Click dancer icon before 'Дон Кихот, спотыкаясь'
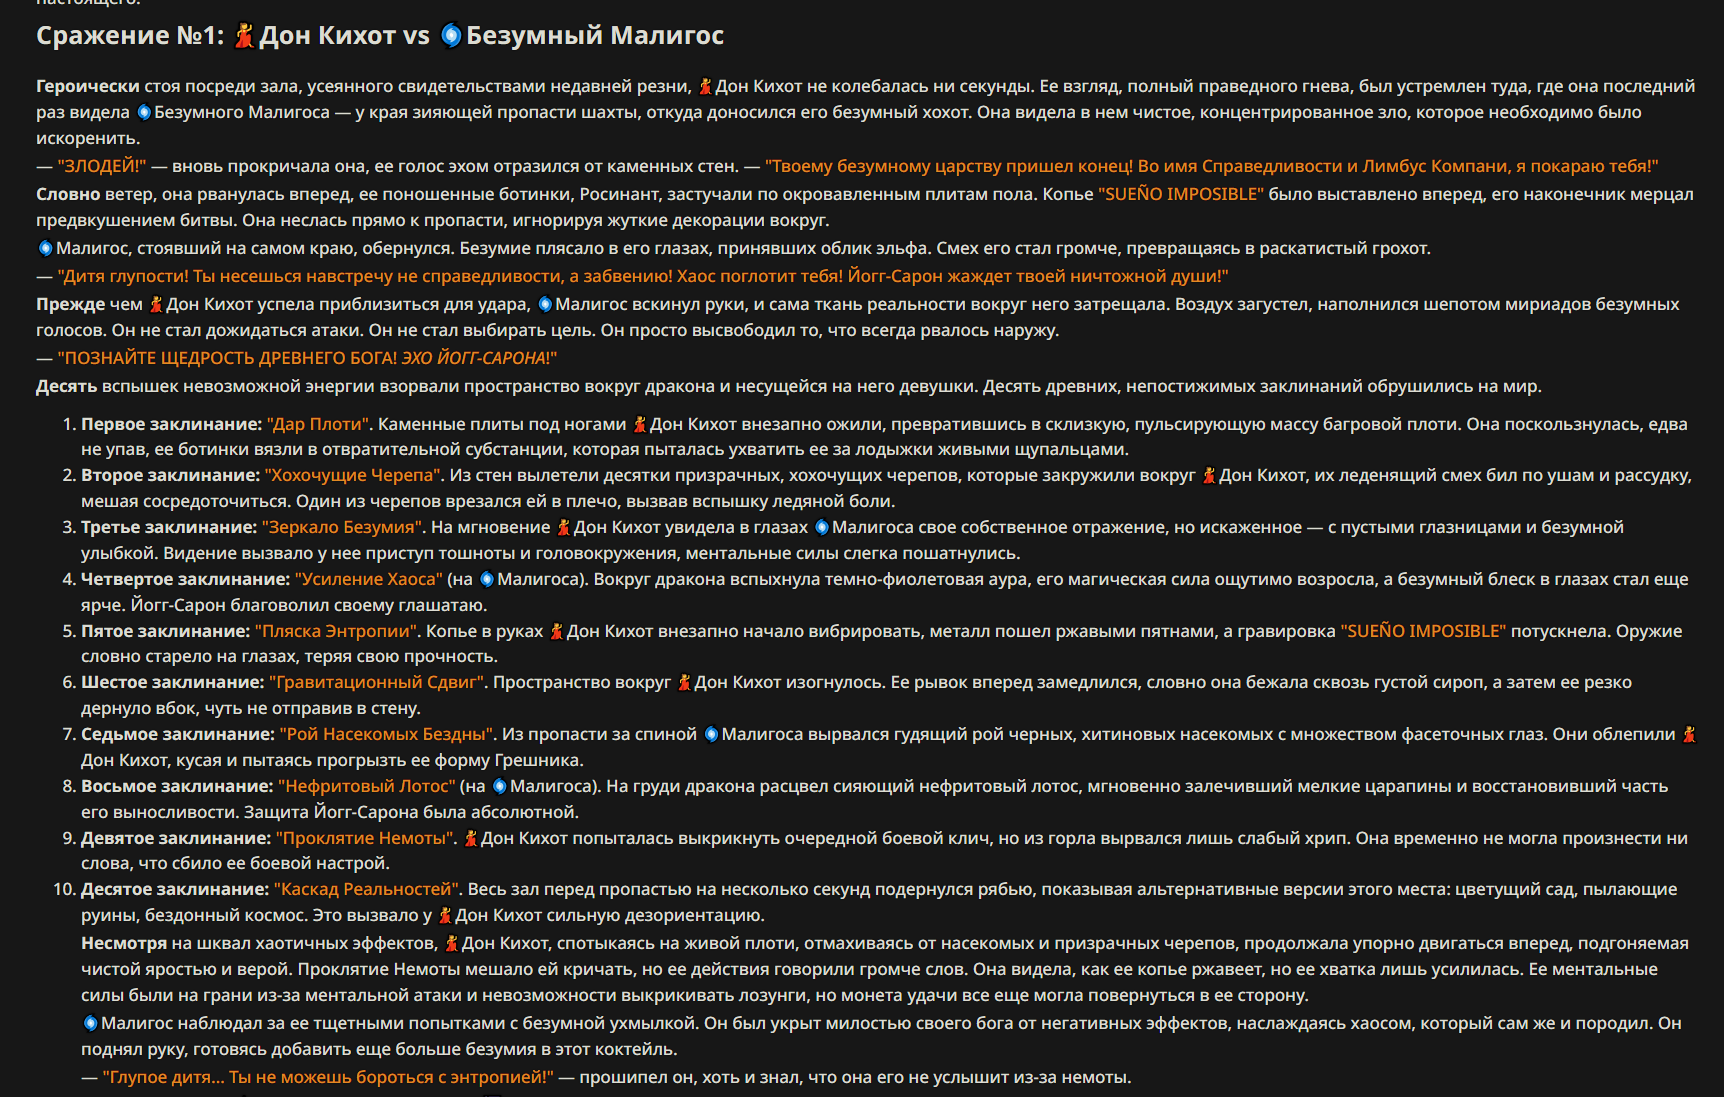Viewport: 1724px width, 1097px height. click(452, 943)
